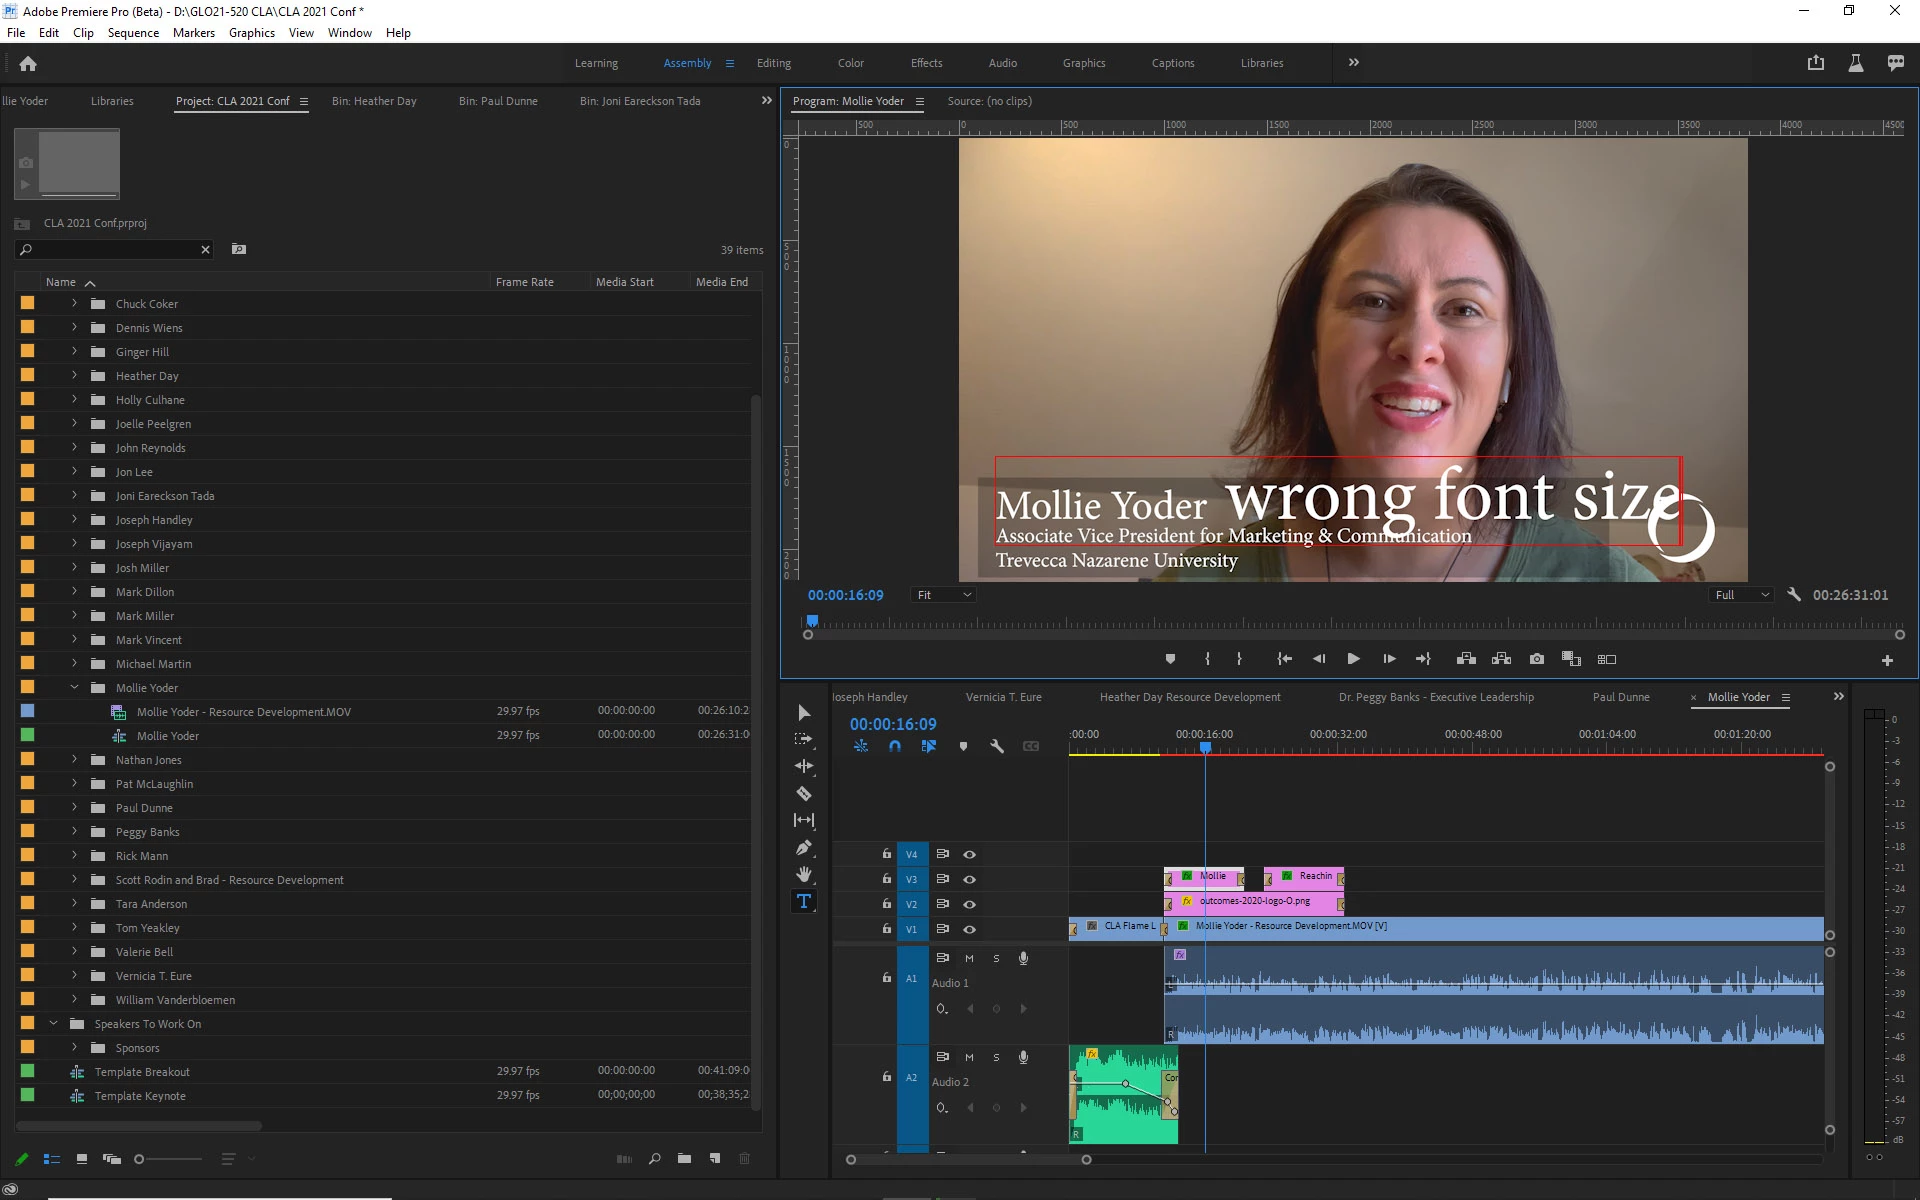Collapse the Mollie Yoder bin
The image size is (1920, 1200).
click(x=74, y=688)
